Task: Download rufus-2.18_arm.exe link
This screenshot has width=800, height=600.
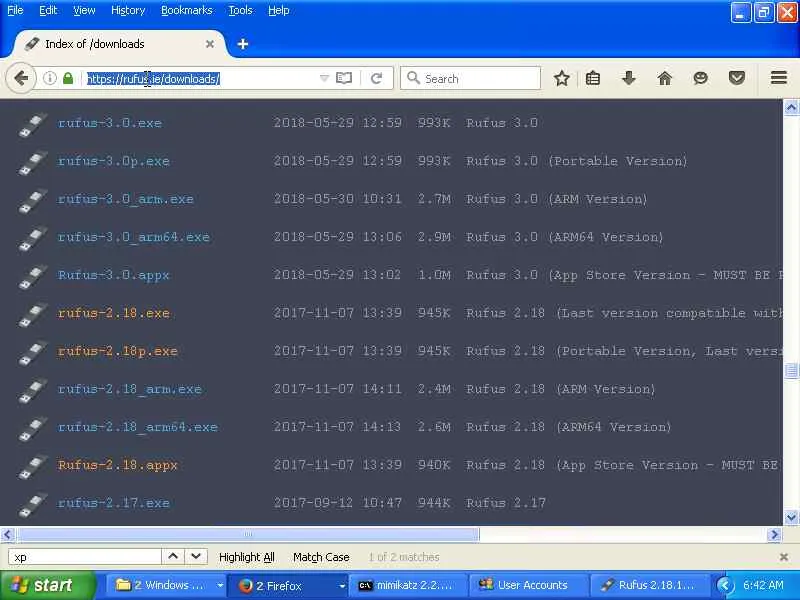Action: click(x=130, y=389)
